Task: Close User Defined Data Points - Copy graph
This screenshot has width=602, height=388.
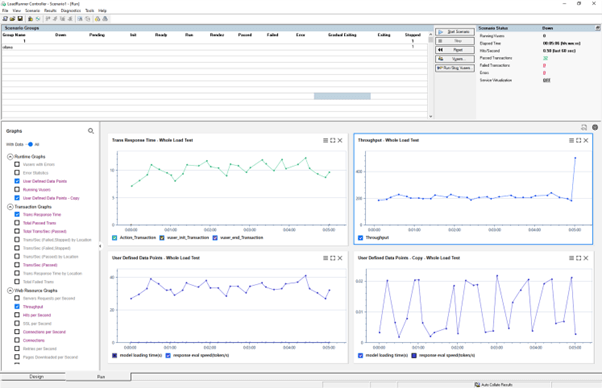Action: click(586, 258)
